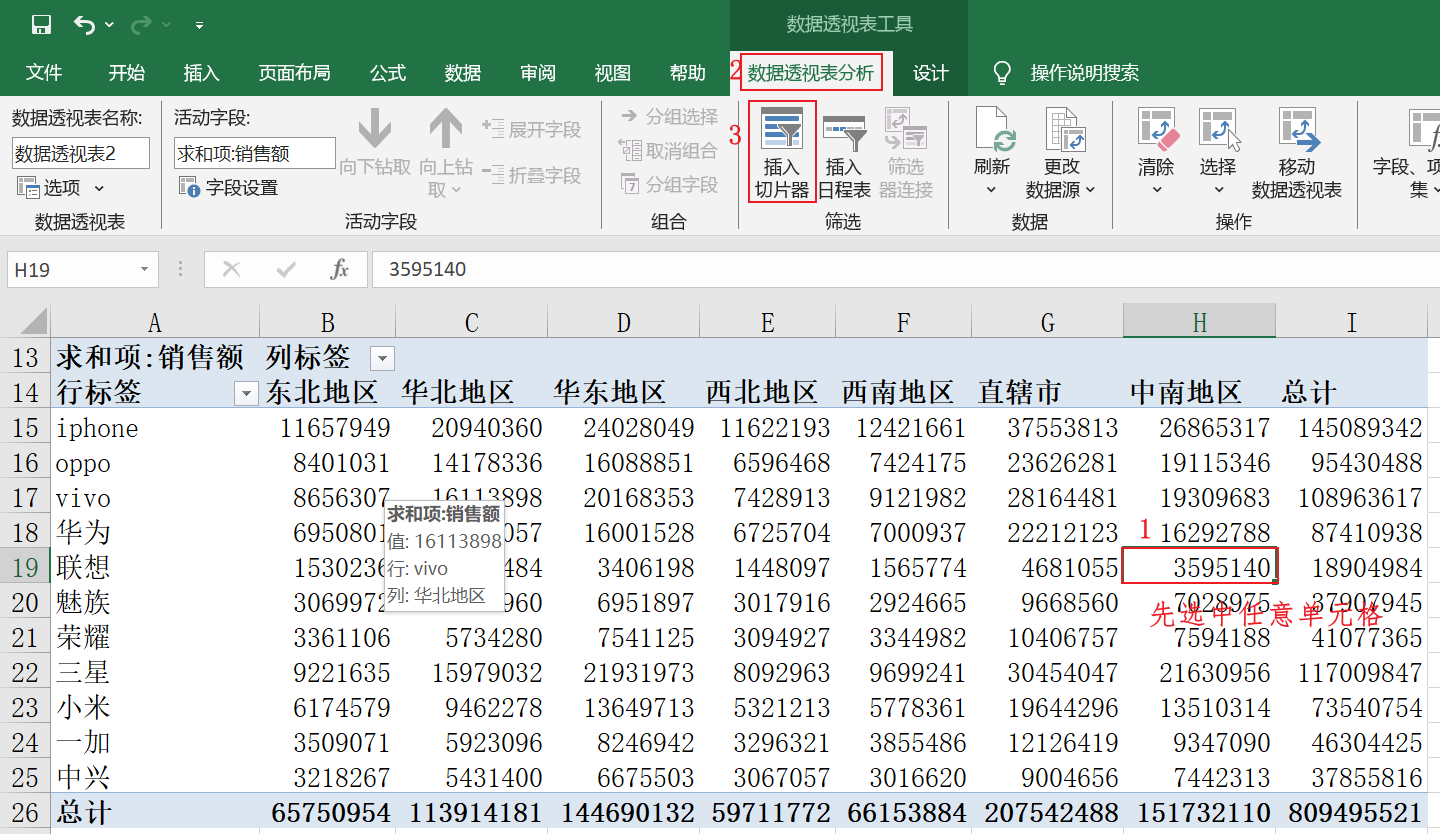Click Insert Slicer (插入切片器) button
Screen dimensions: 1440x834
pyautogui.click(x=782, y=152)
